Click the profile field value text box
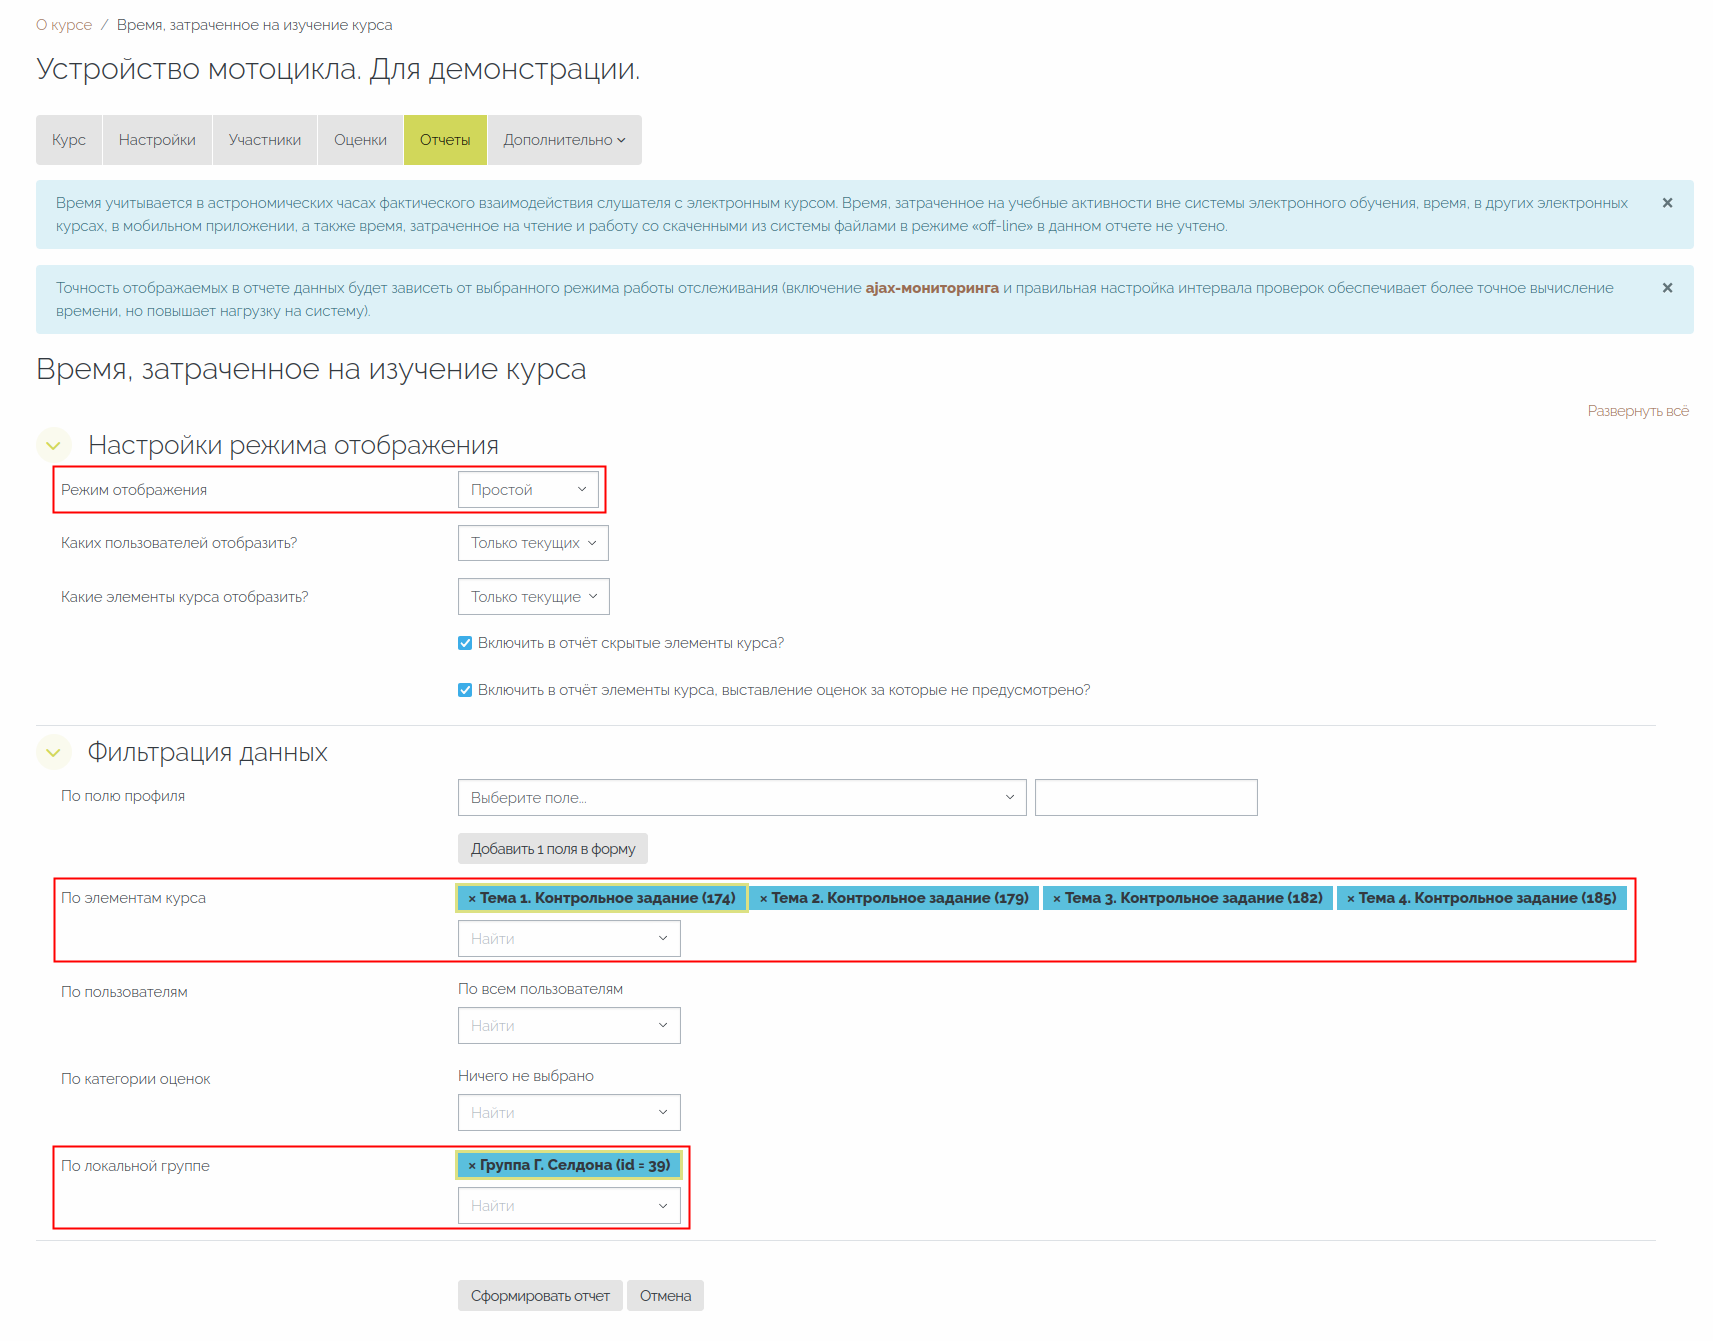This screenshot has width=1713, height=1341. pos(1145,798)
